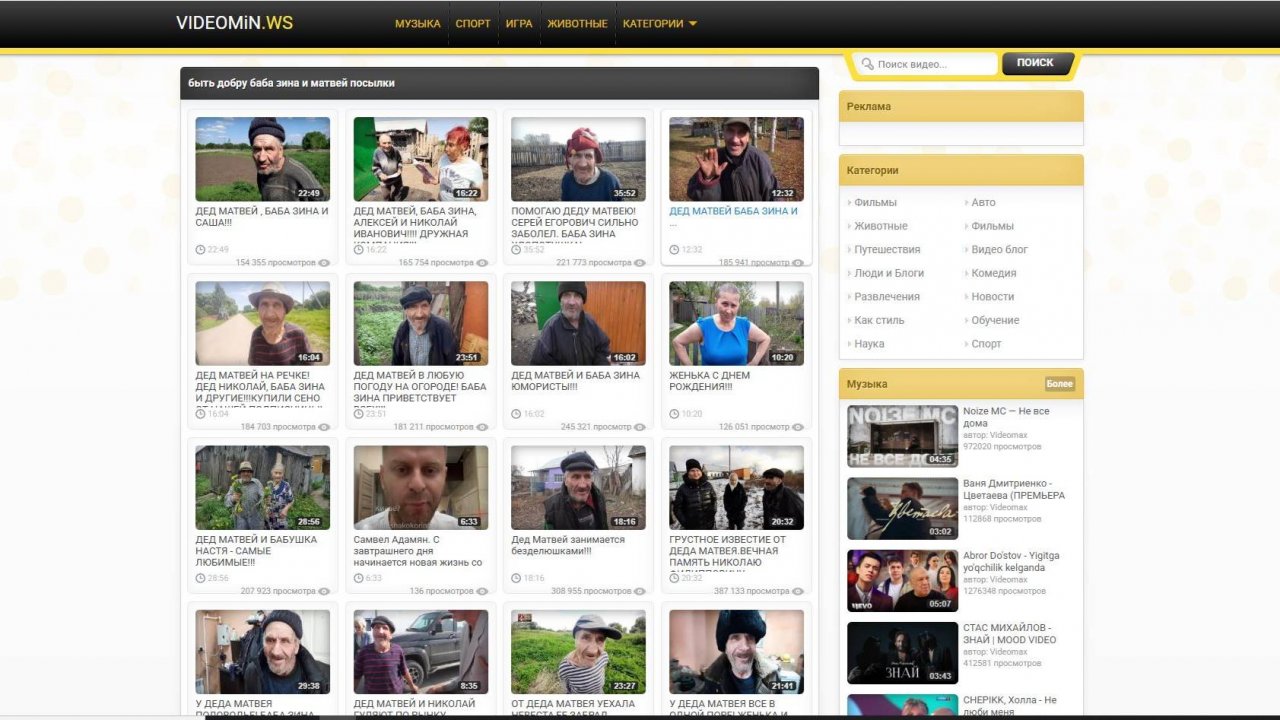Viewport: 1280px width, 720px height.
Task: Click the eye icon after 245 321 просмотров
Action: [x=640, y=427]
